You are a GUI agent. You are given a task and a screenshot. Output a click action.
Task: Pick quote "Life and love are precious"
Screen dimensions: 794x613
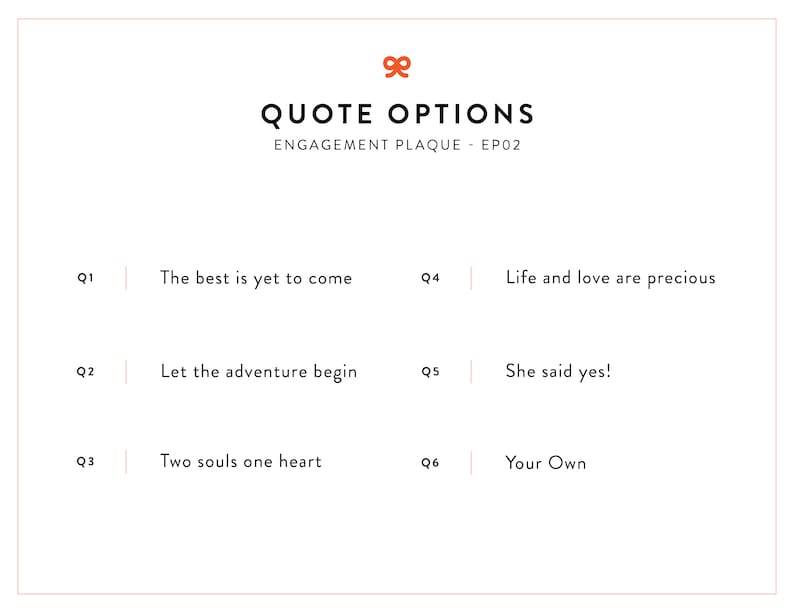tap(610, 278)
